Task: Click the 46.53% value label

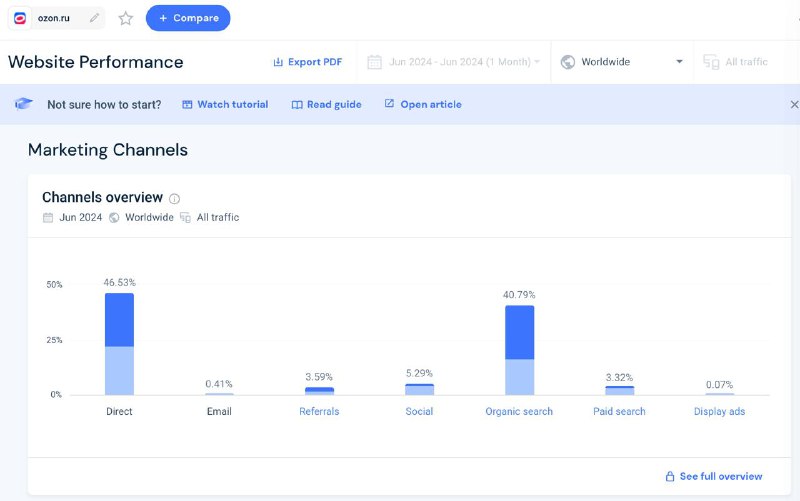Action: (119, 282)
